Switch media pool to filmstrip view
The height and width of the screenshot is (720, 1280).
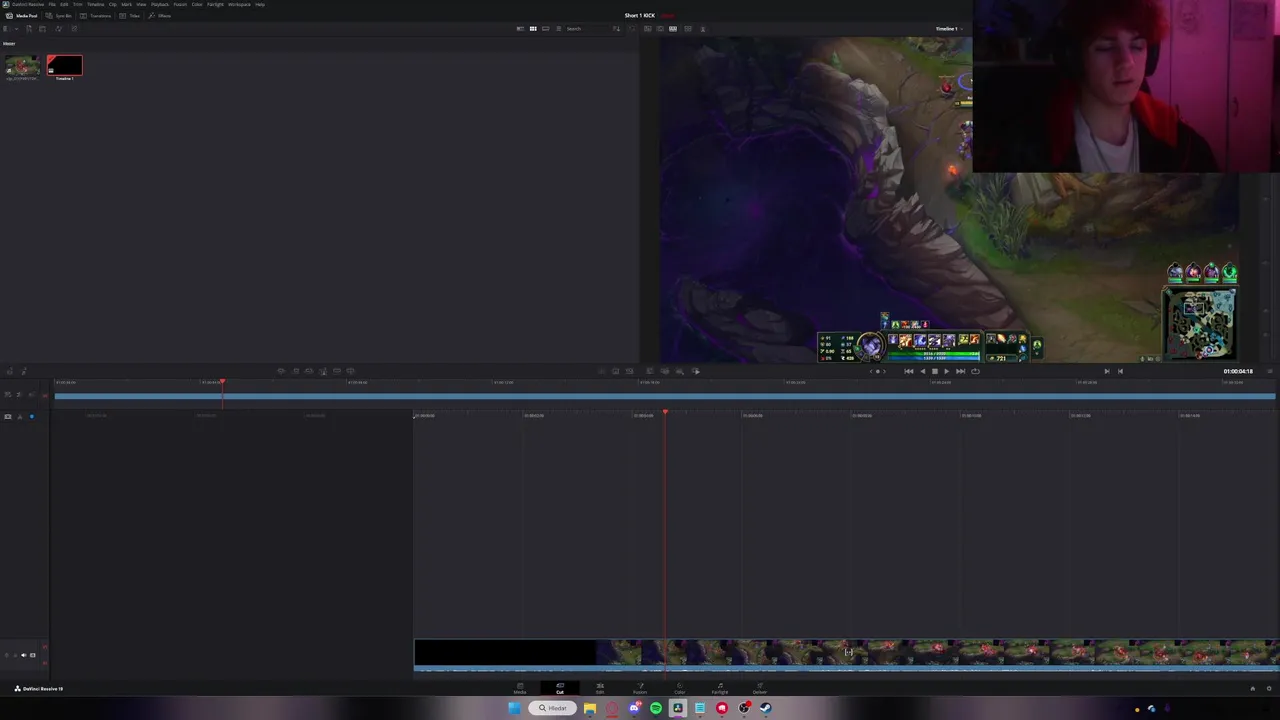[x=546, y=28]
